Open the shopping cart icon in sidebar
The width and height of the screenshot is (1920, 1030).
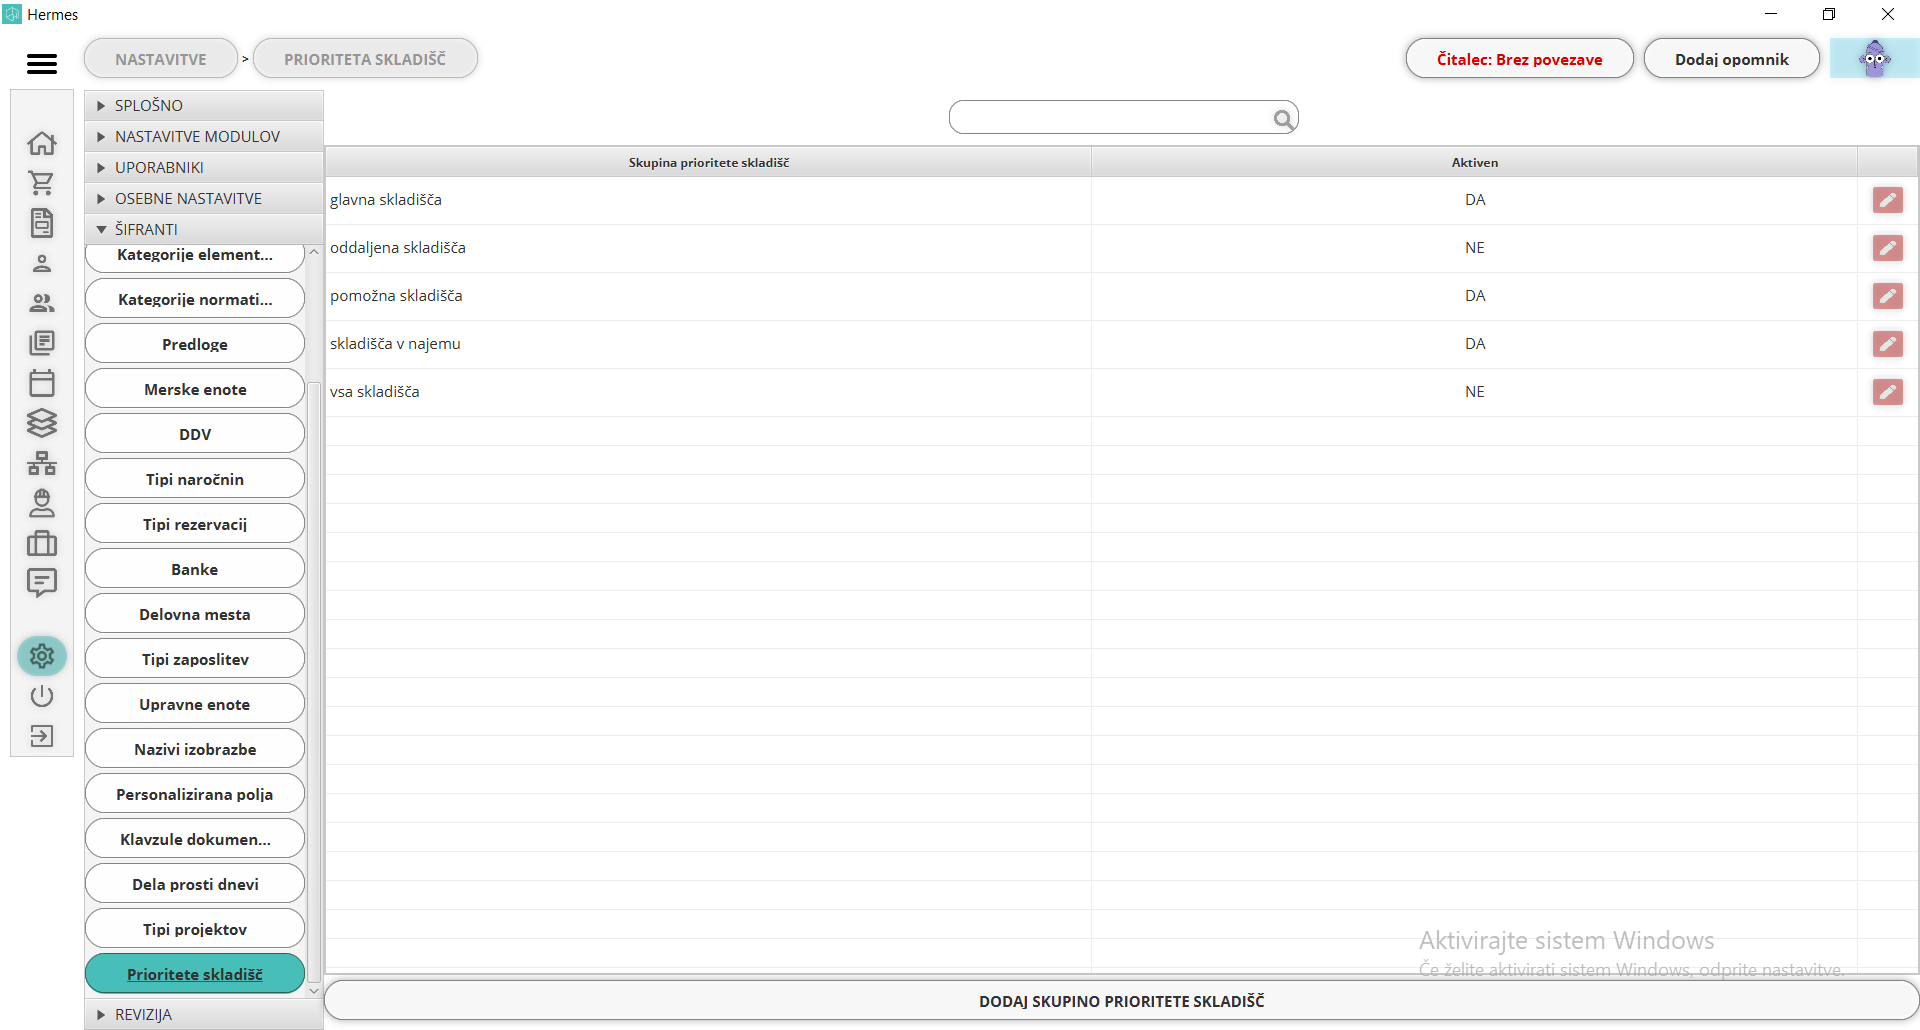[x=42, y=183]
